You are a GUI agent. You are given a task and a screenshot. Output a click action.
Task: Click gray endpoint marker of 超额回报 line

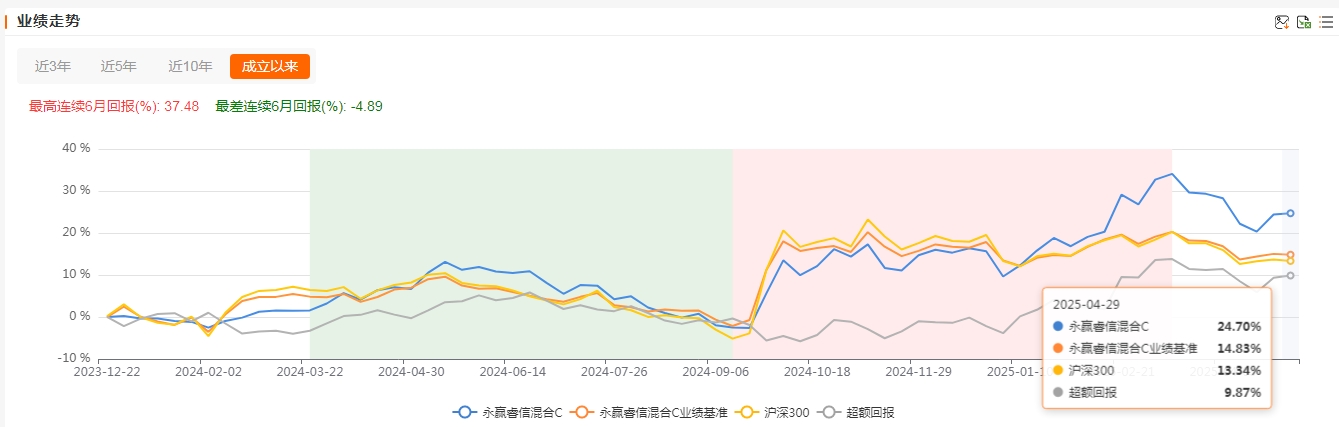pos(1290,275)
